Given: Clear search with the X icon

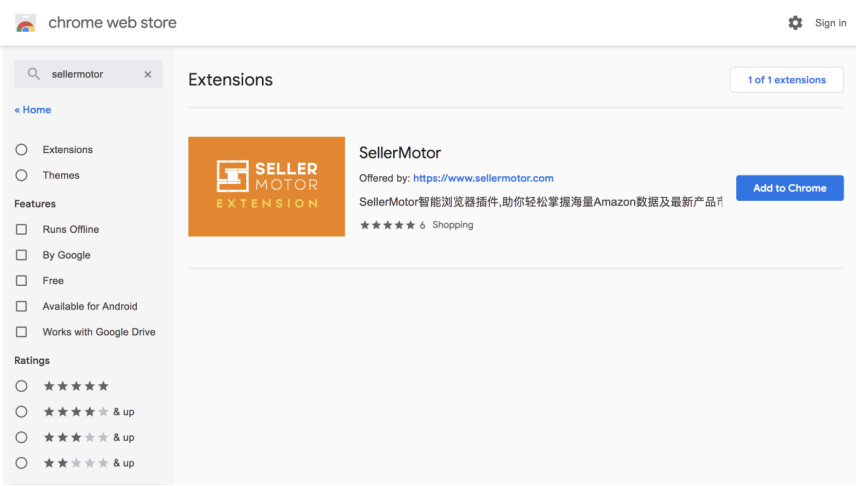Looking at the screenshot, I should (x=148, y=74).
